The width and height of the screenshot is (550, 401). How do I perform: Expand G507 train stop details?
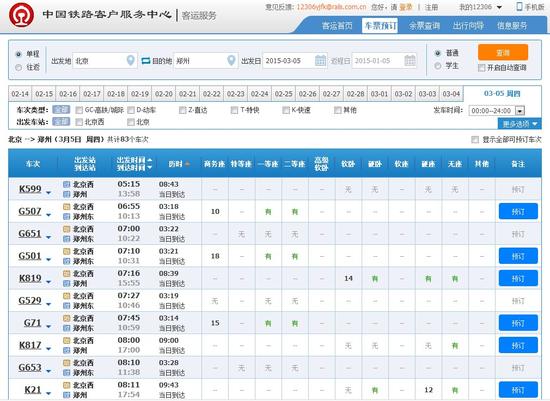[49, 215]
